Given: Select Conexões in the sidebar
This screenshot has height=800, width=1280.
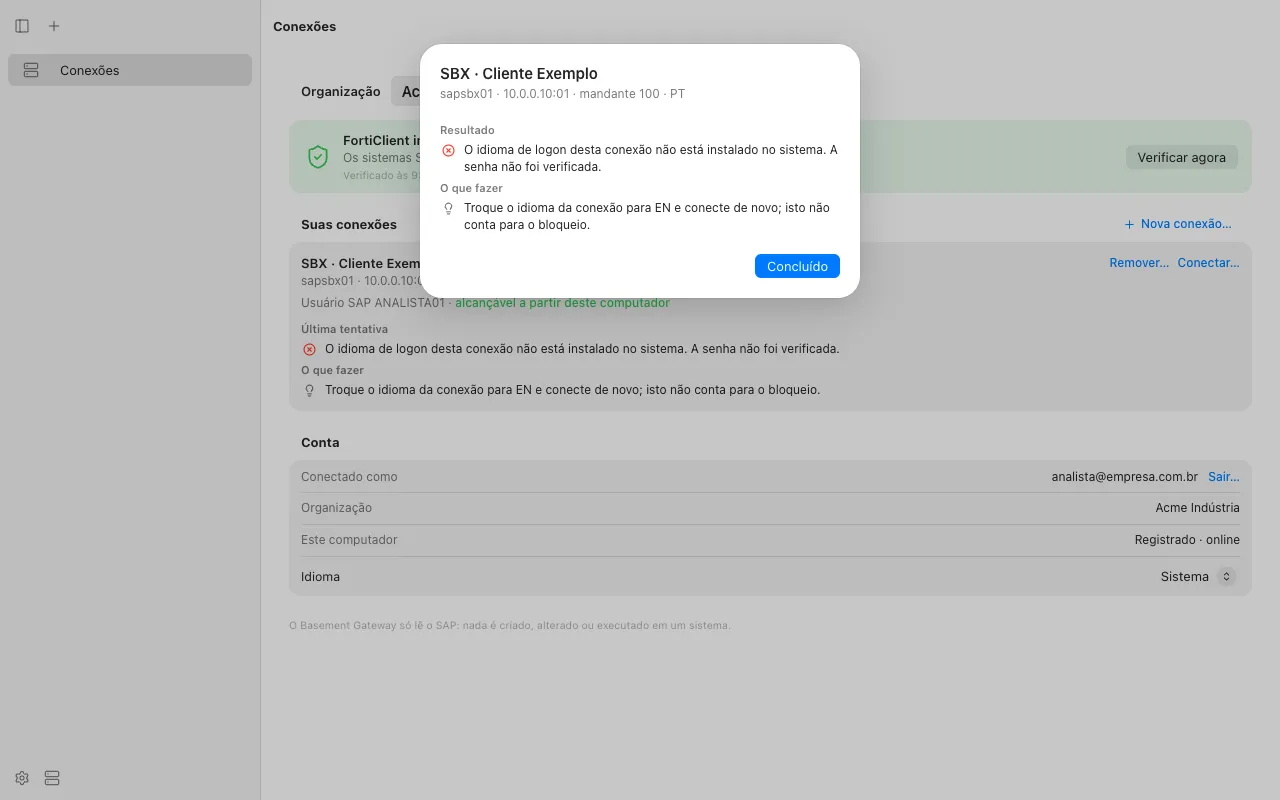Looking at the screenshot, I should [130, 70].
